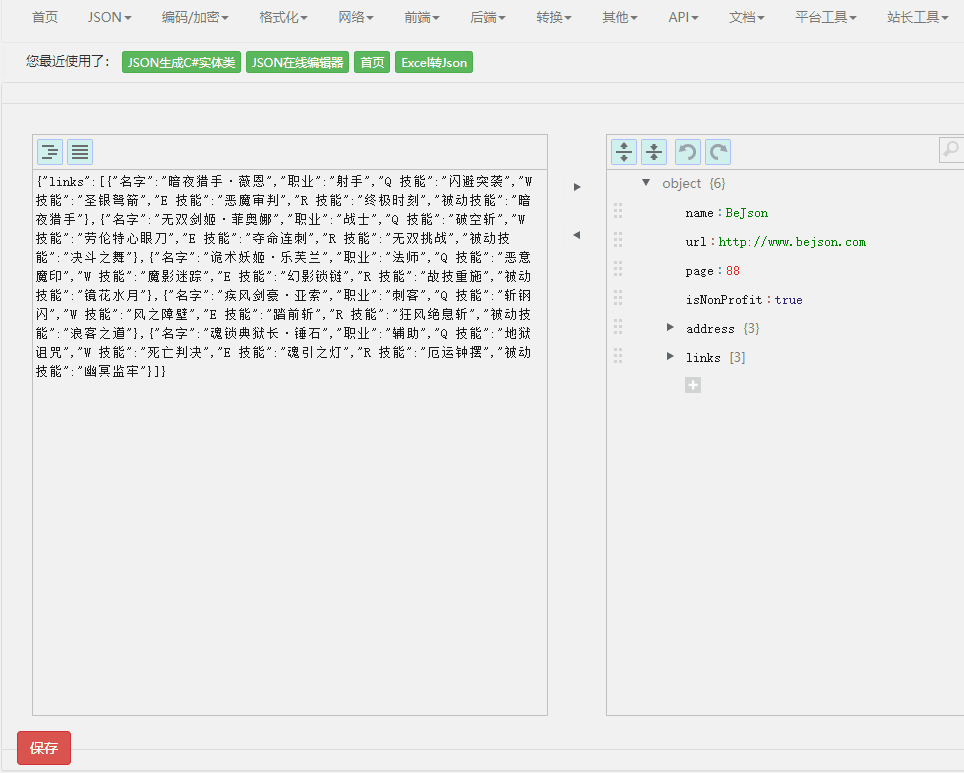
Task: Open recently used JSON生成C#实体类 tool
Action: [181, 62]
